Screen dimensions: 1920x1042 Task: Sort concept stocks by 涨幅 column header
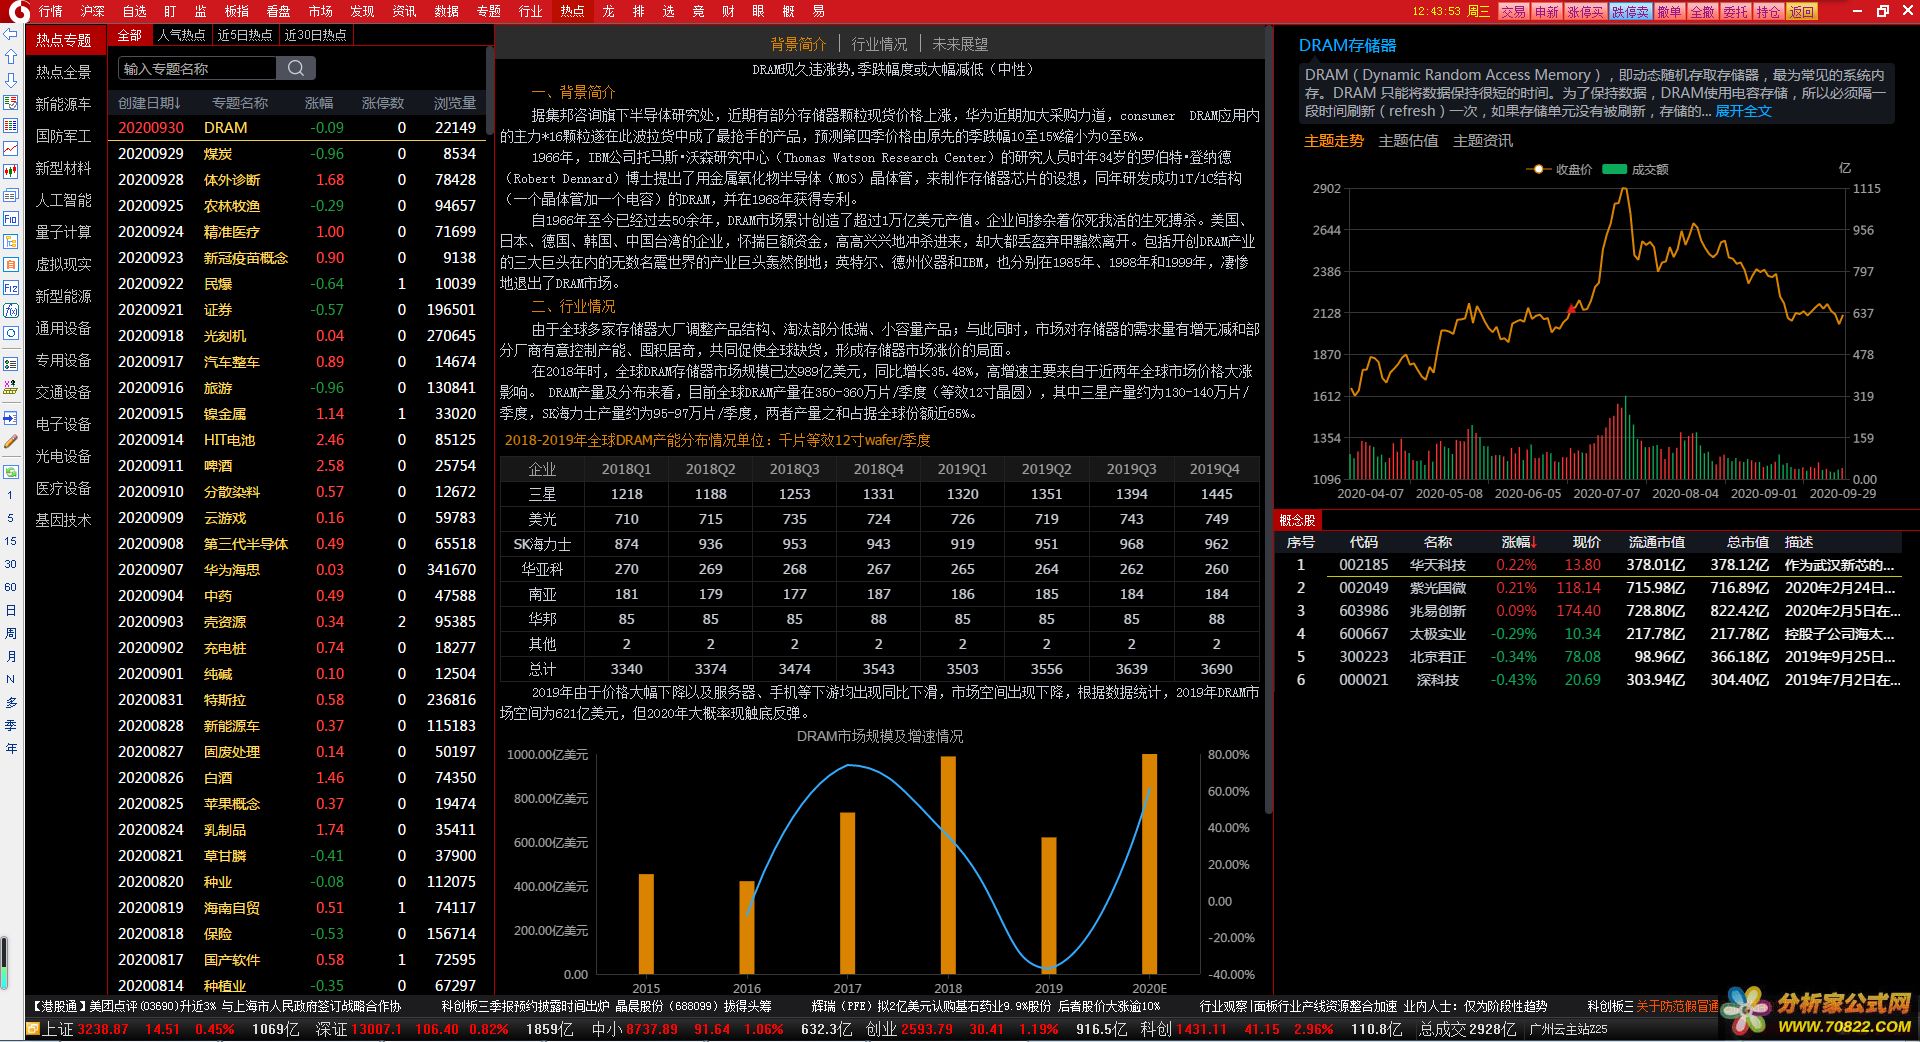(1519, 542)
